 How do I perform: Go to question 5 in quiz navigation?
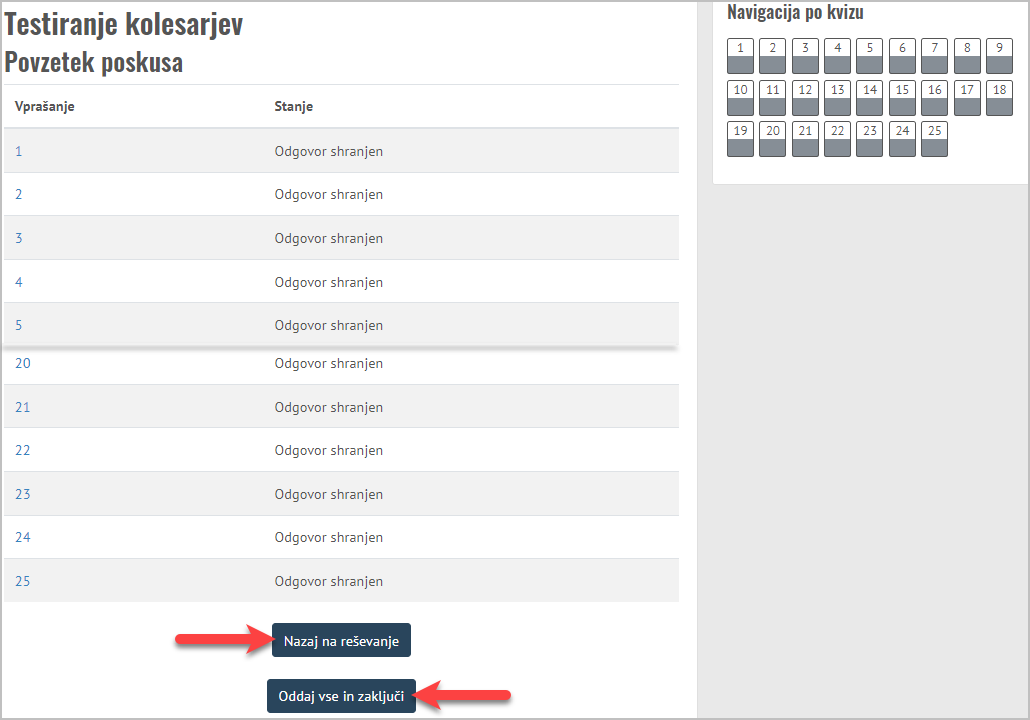click(869, 56)
